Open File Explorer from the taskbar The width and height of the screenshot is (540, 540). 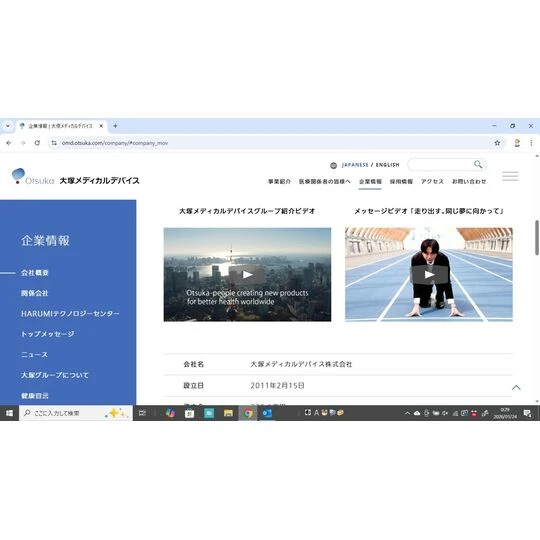(x=228, y=413)
